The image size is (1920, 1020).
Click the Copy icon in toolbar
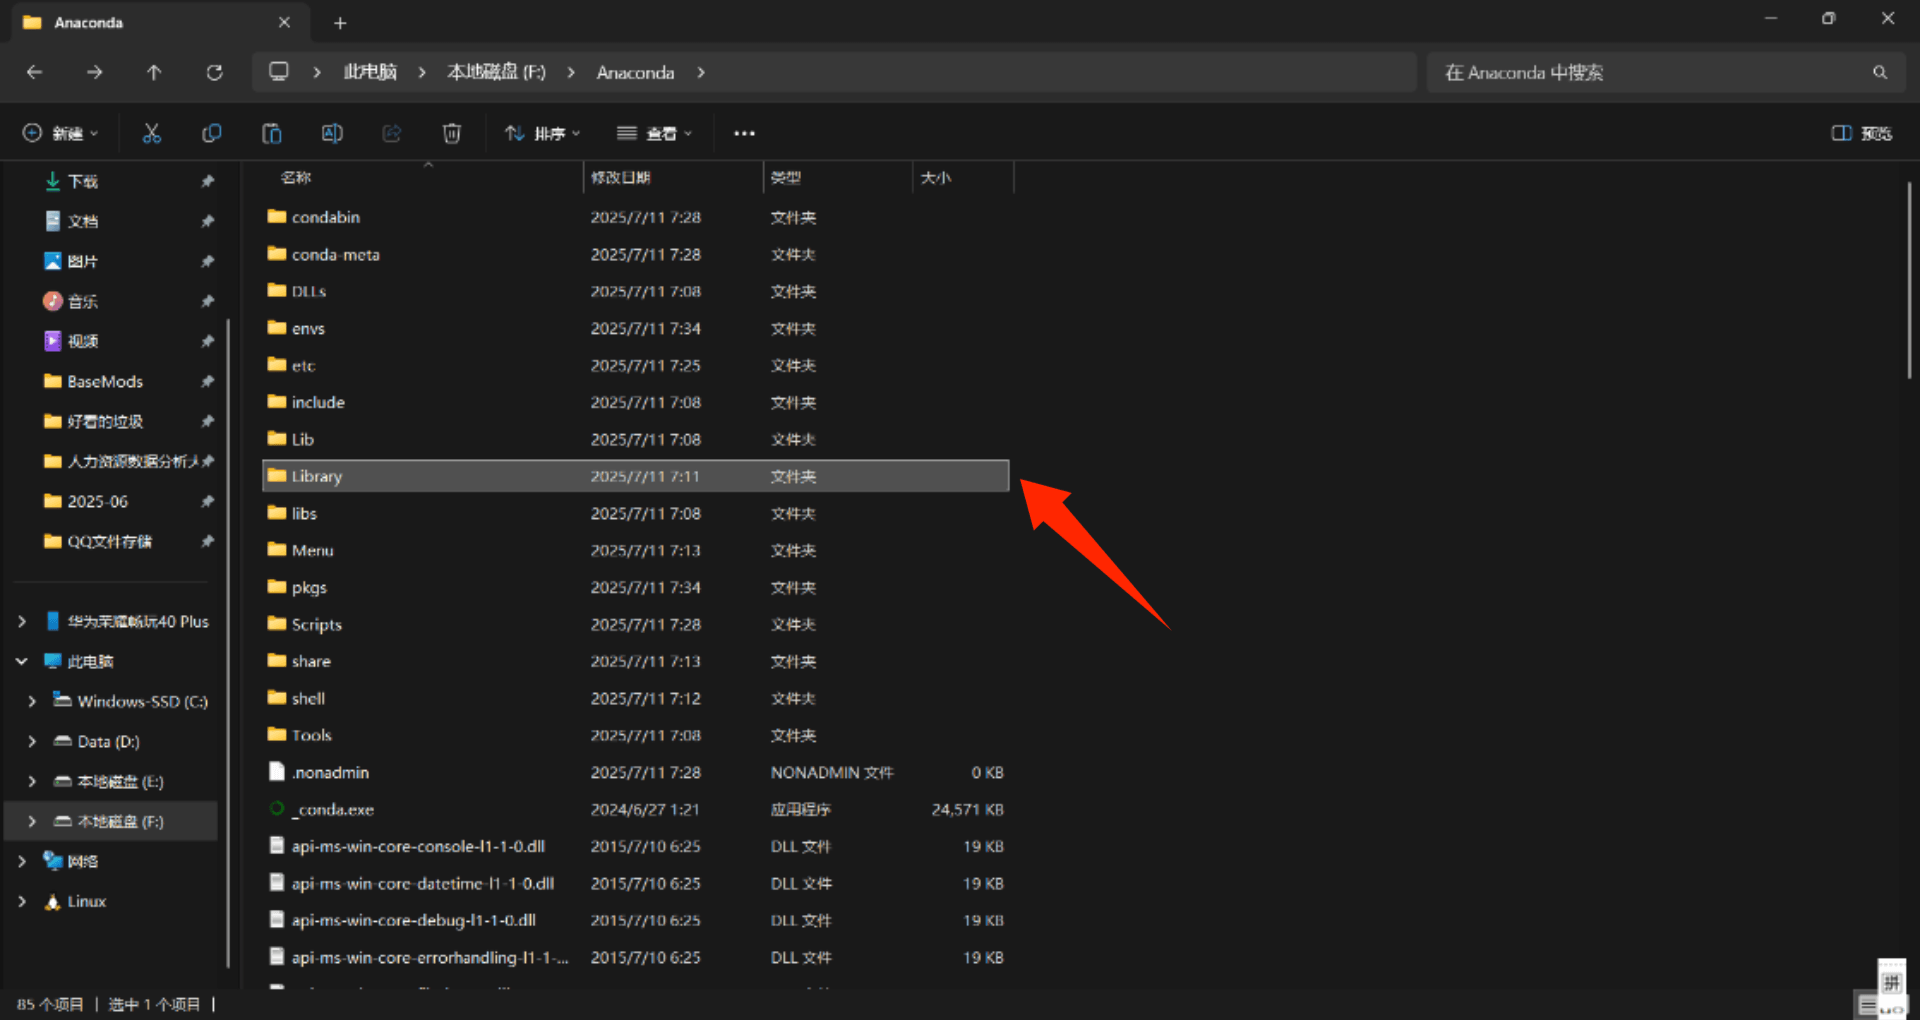[212, 133]
